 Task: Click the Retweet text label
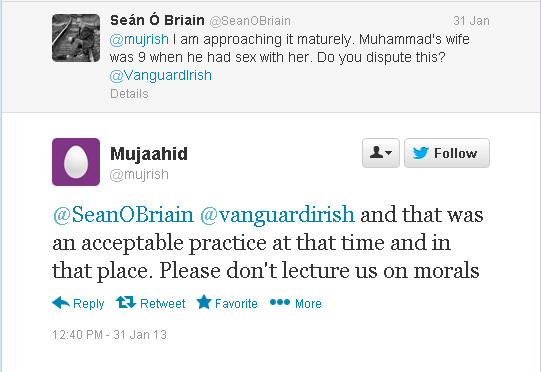point(163,304)
